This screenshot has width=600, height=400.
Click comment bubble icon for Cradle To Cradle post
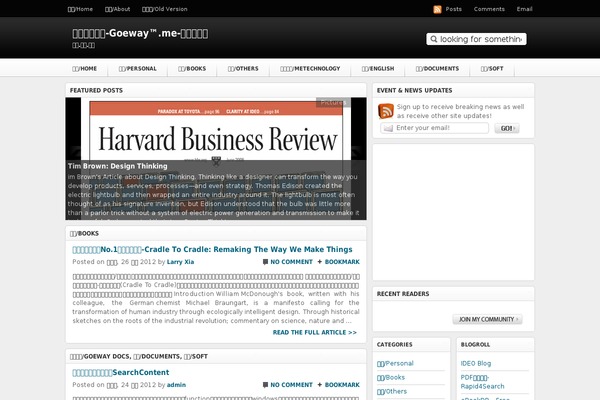coord(265,262)
